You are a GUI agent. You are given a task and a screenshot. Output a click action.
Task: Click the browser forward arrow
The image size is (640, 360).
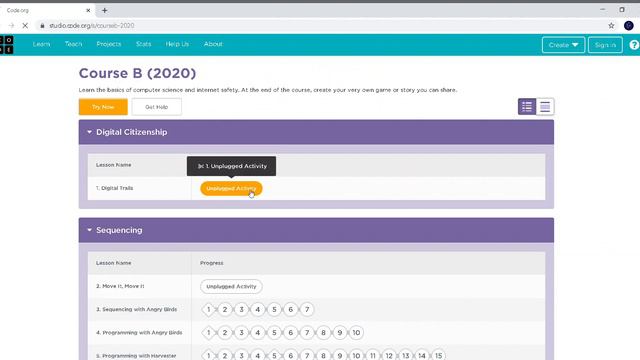pos(11,26)
